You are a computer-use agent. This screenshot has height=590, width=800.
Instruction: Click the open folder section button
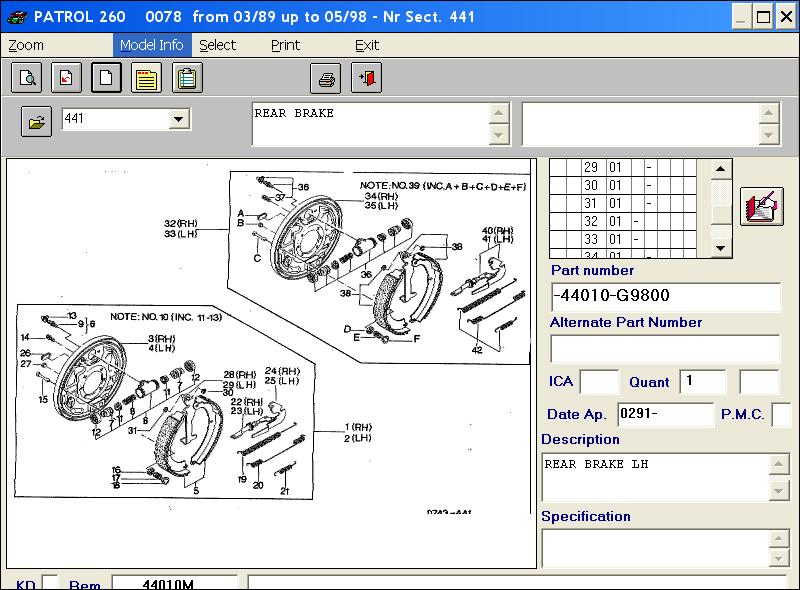pyautogui.click(x=36, y=121)
